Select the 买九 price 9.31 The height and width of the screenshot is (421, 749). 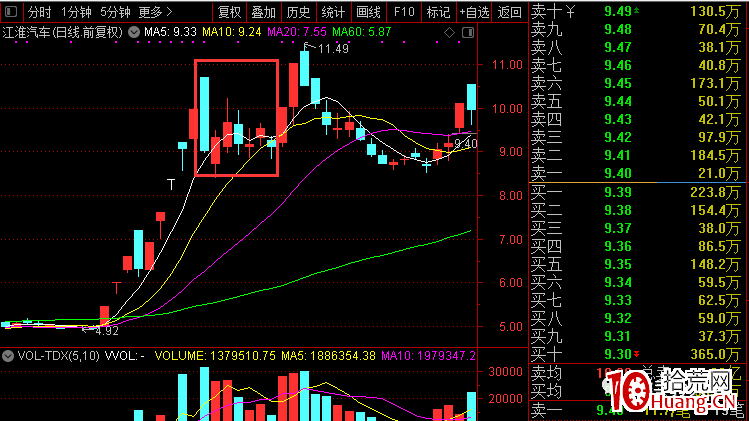point(618,336)
